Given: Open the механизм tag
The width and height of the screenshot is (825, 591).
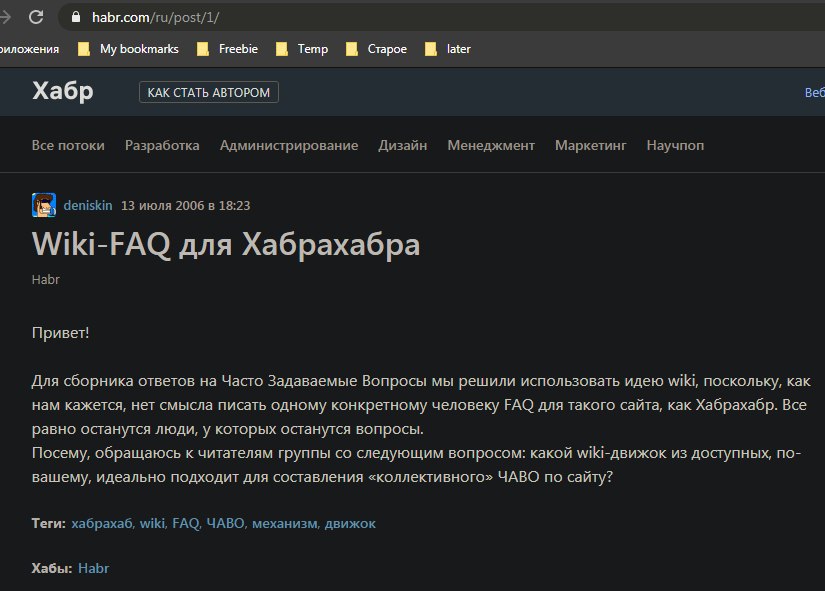Looking at the screenshot, I should click(285, 523).
